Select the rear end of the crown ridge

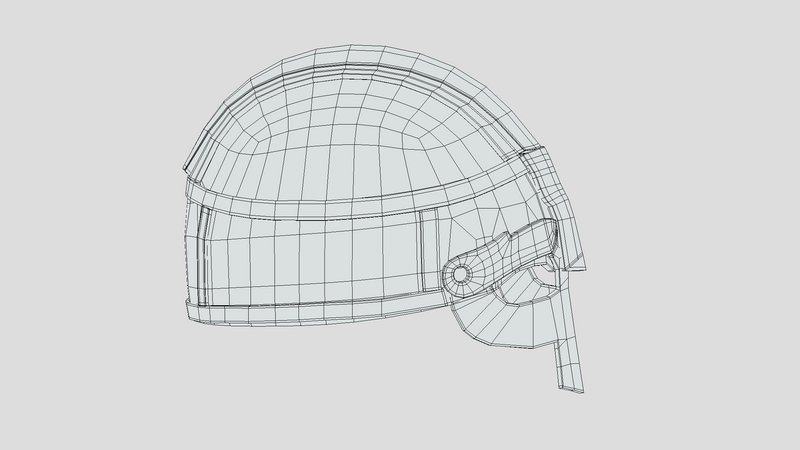[x=192, y=162]
